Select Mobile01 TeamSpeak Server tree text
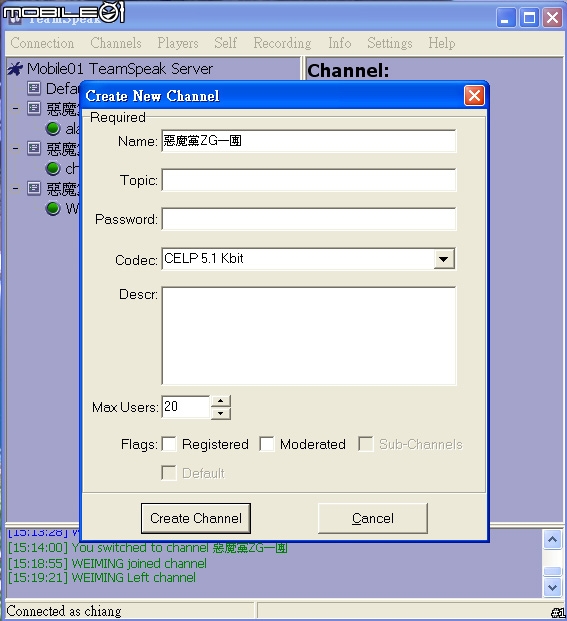This screenshot has height=621, width=567. click(120, 69)
